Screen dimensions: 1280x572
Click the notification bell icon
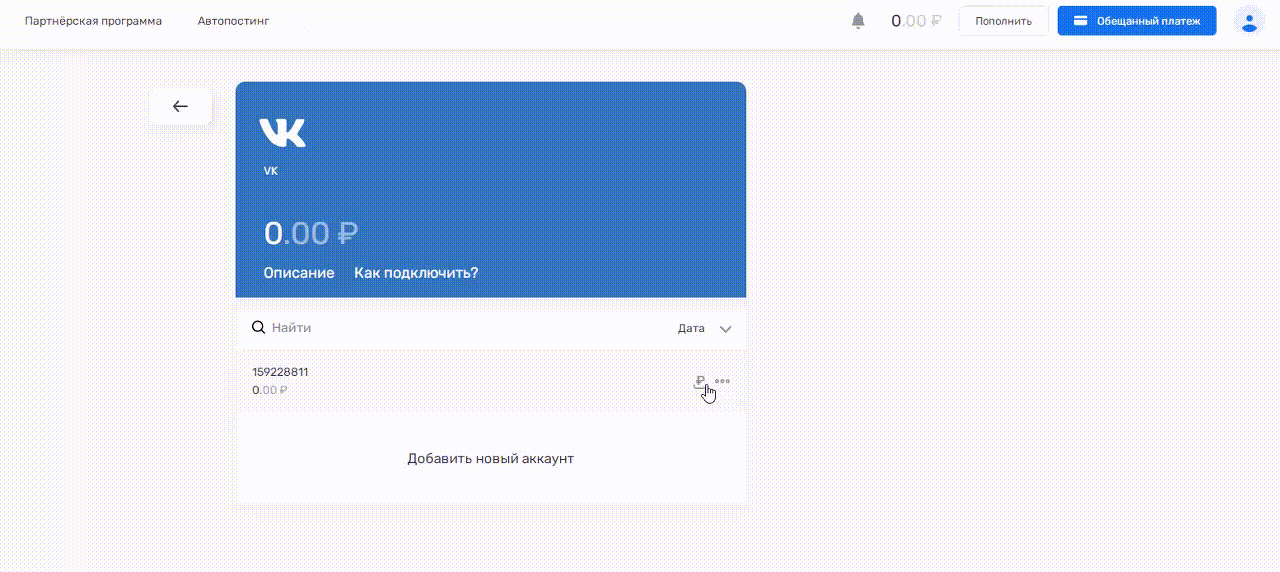858,20
